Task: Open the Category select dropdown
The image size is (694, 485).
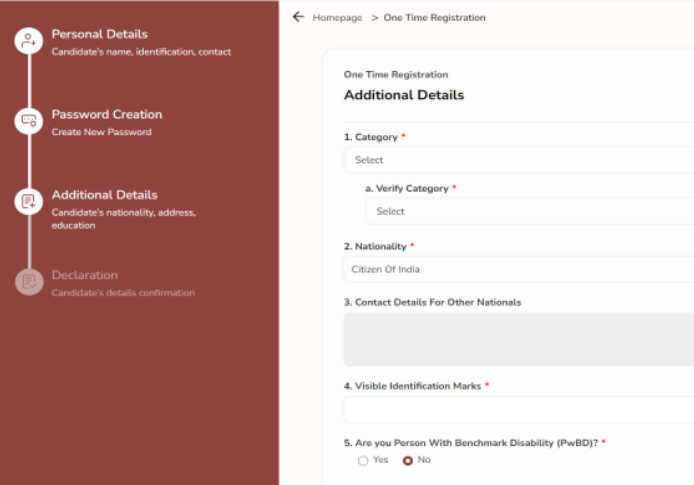Action: click(x=519, y=160)
